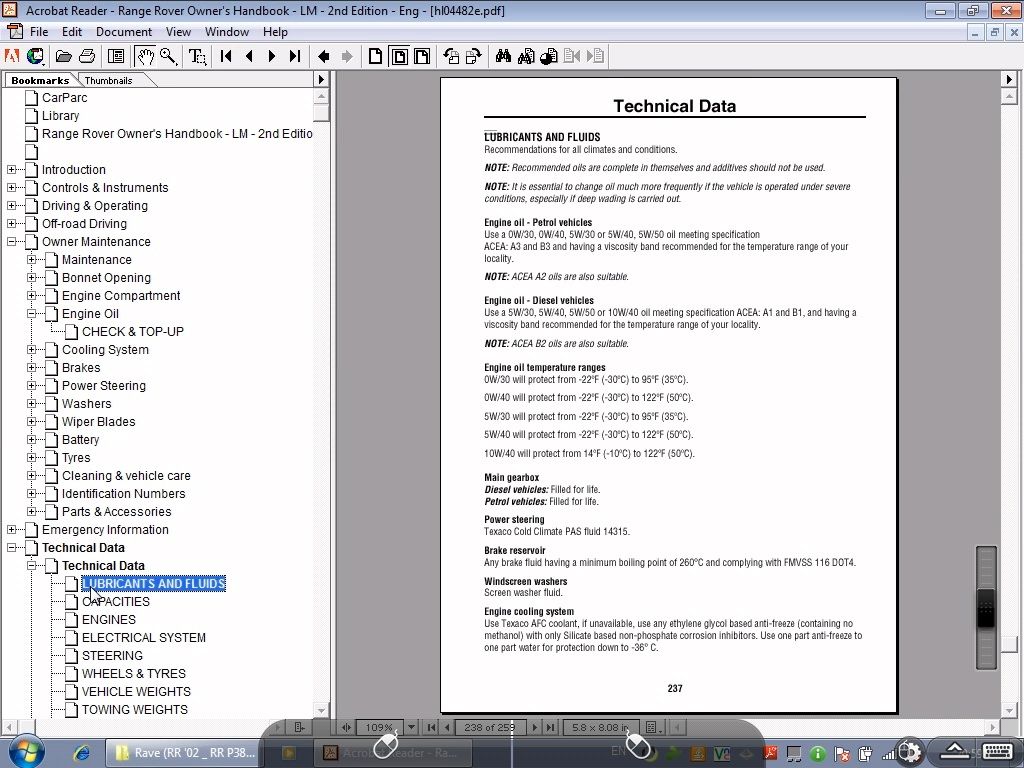This screenshot has width=1024, height=768.
Task: Expand Emergency Information bookmark
Action: pos(12,530)
